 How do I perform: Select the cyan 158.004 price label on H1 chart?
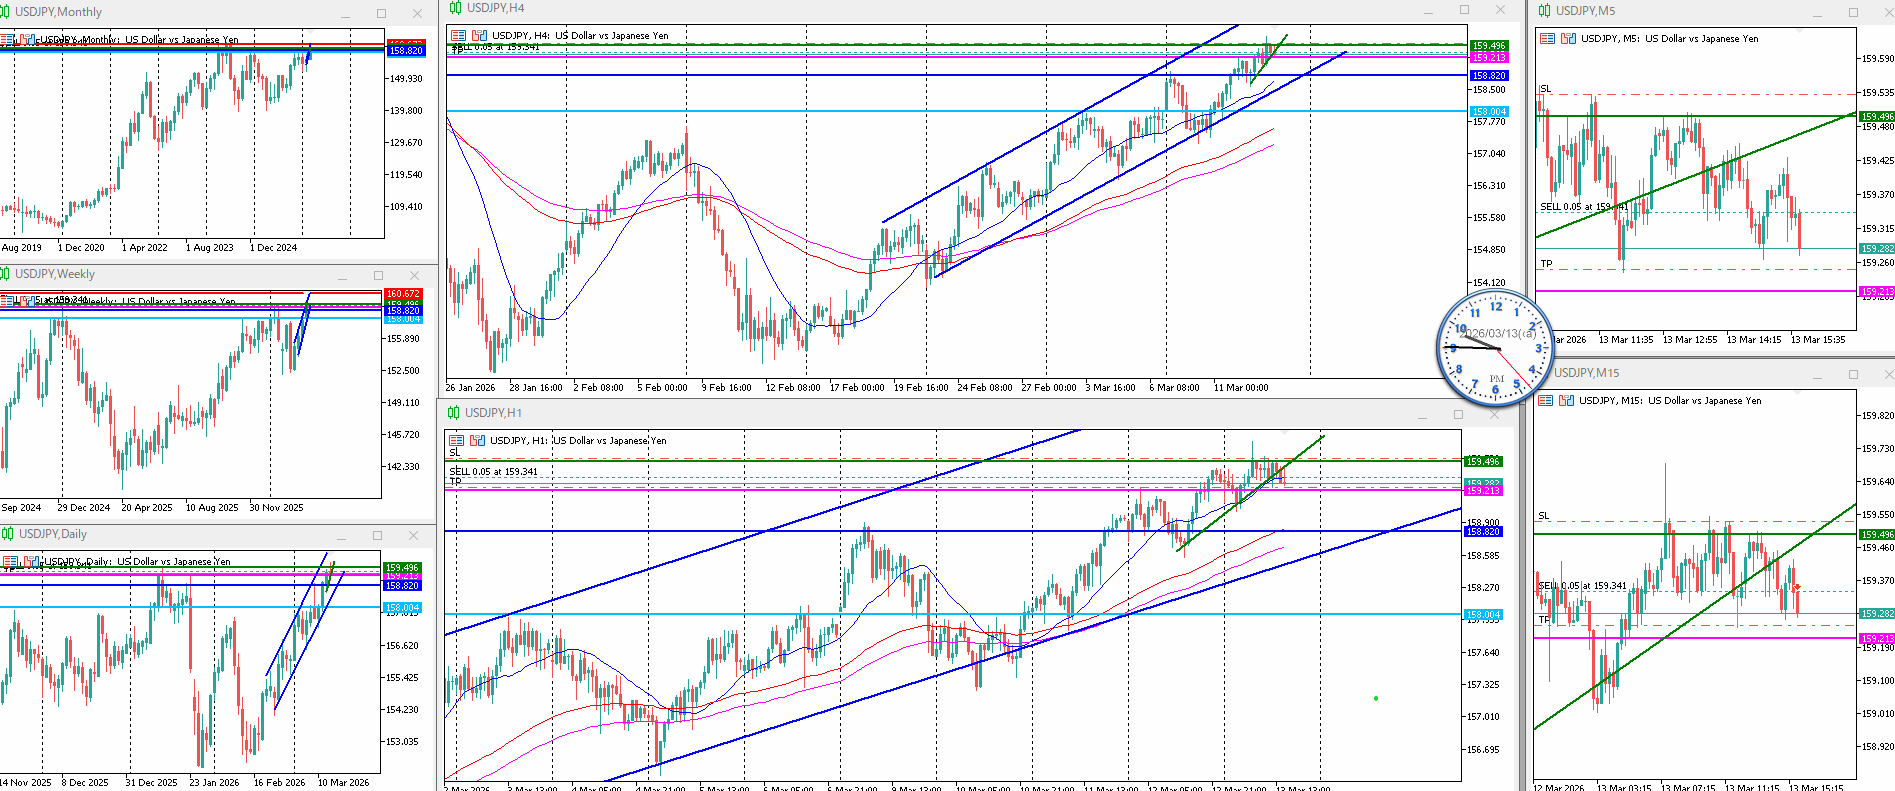tap(1482, 615)
